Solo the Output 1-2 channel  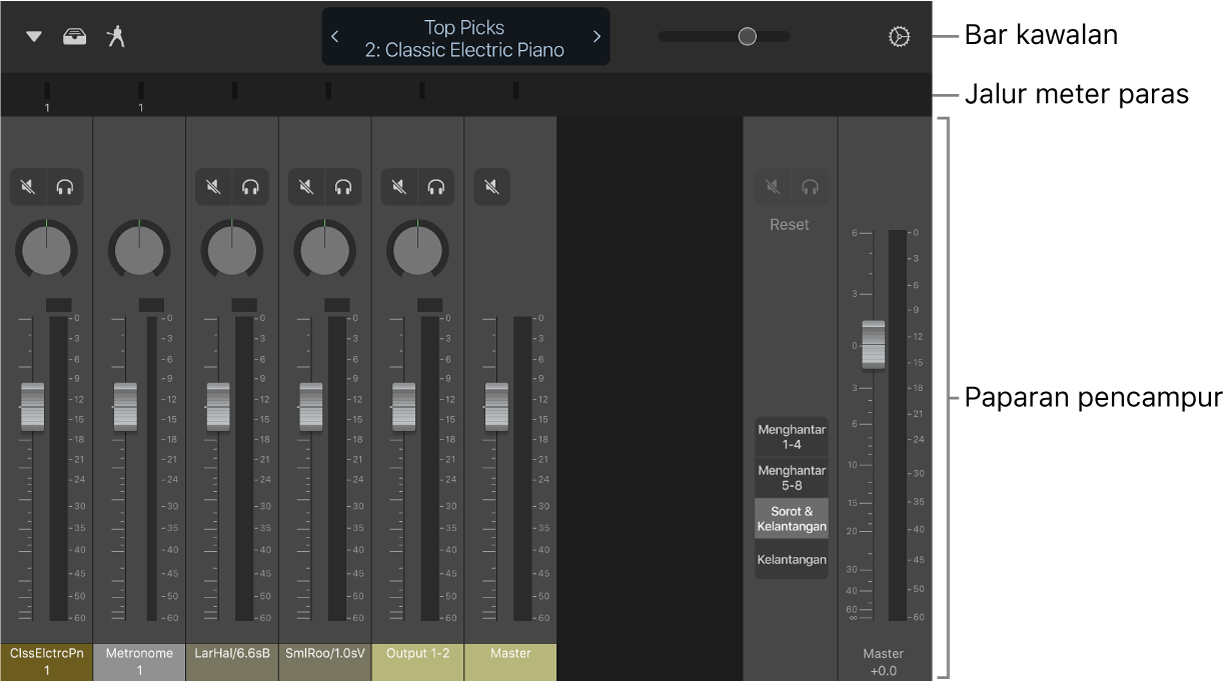tap(436, 186)
